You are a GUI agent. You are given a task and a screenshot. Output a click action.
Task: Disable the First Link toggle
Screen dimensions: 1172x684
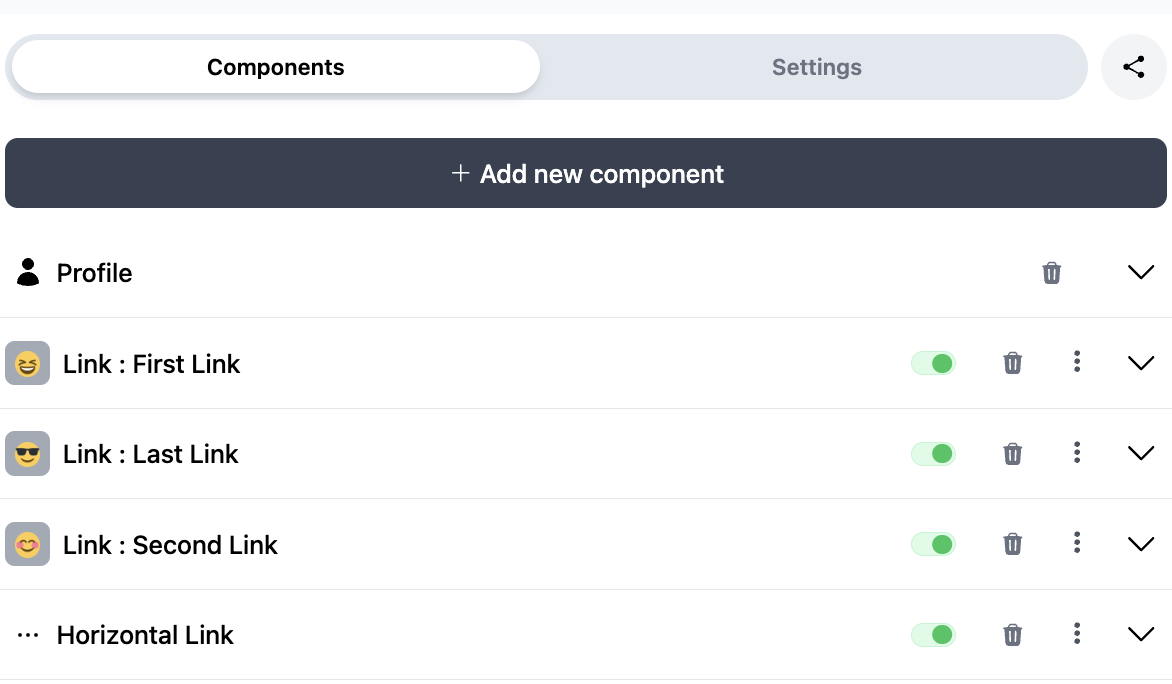click(934, 364)
